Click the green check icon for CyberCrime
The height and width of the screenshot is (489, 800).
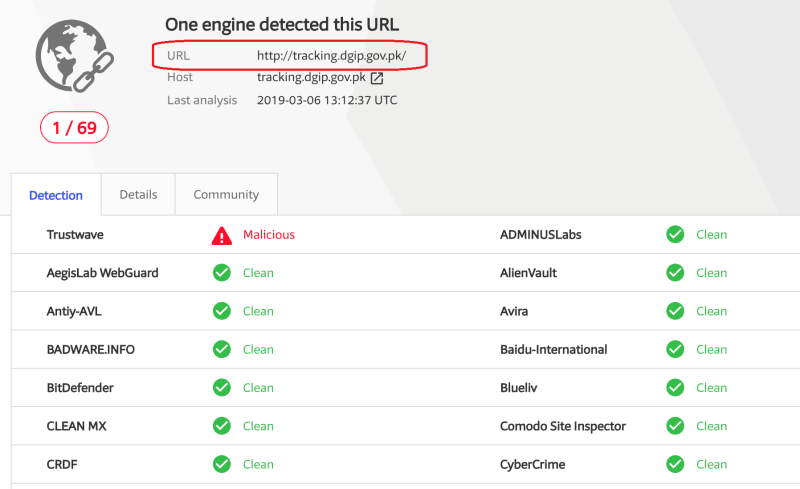(x=676, y=464)
